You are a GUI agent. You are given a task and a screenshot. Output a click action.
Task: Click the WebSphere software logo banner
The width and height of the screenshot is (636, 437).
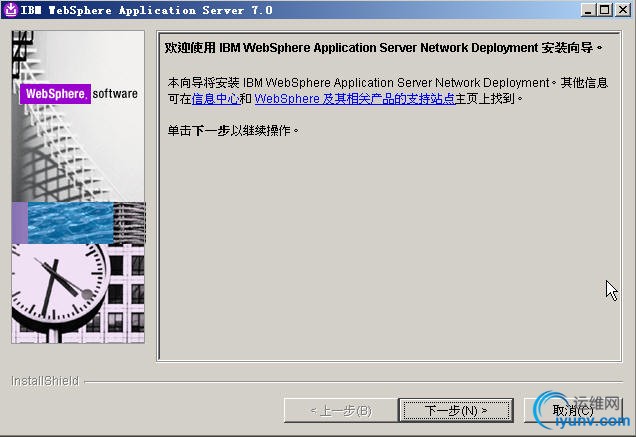click(x=79, y=94)
